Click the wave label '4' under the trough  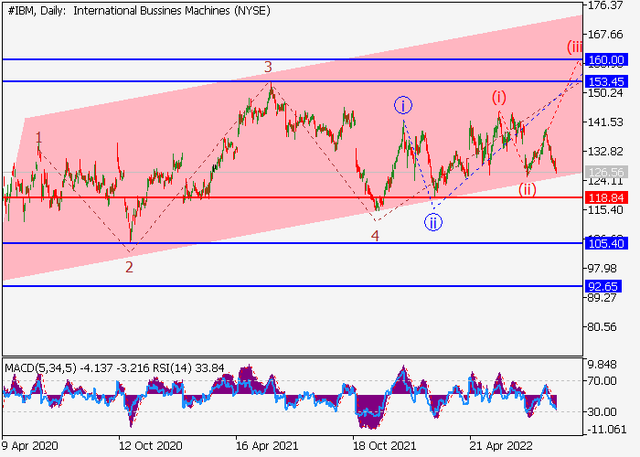(x=375, y=236)
